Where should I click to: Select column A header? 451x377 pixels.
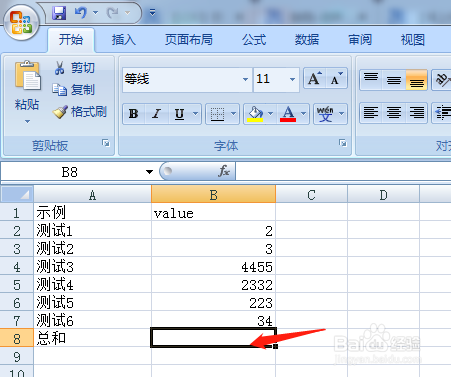pyautogui.click(x=92, y=194)
